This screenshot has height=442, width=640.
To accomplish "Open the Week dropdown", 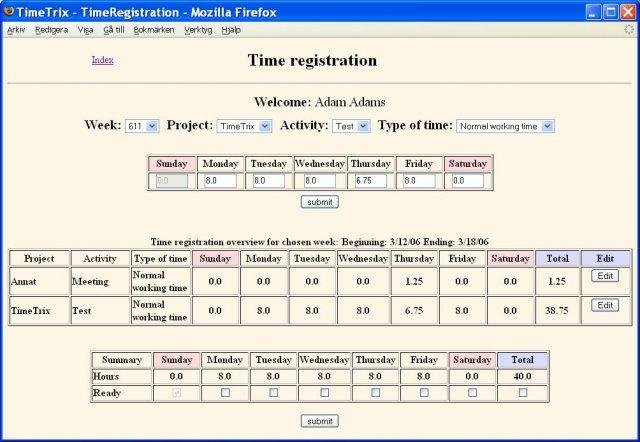I will pos(142,126).
